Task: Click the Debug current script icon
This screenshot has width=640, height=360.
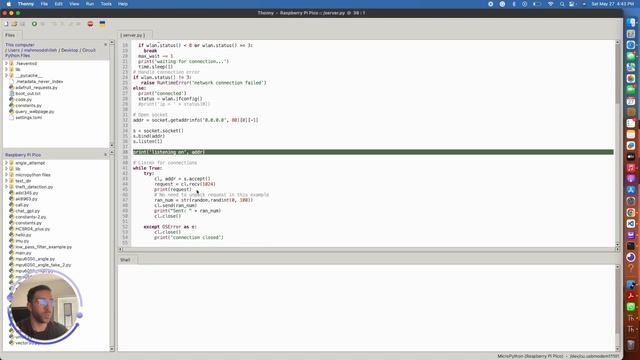Action: click(x=42, y=24)
